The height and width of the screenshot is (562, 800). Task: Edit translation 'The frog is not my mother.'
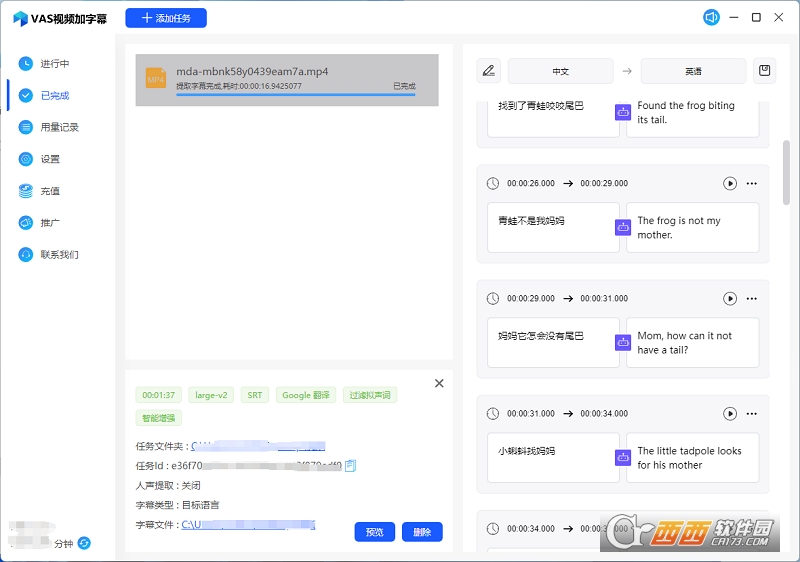(x=692, y=227)
